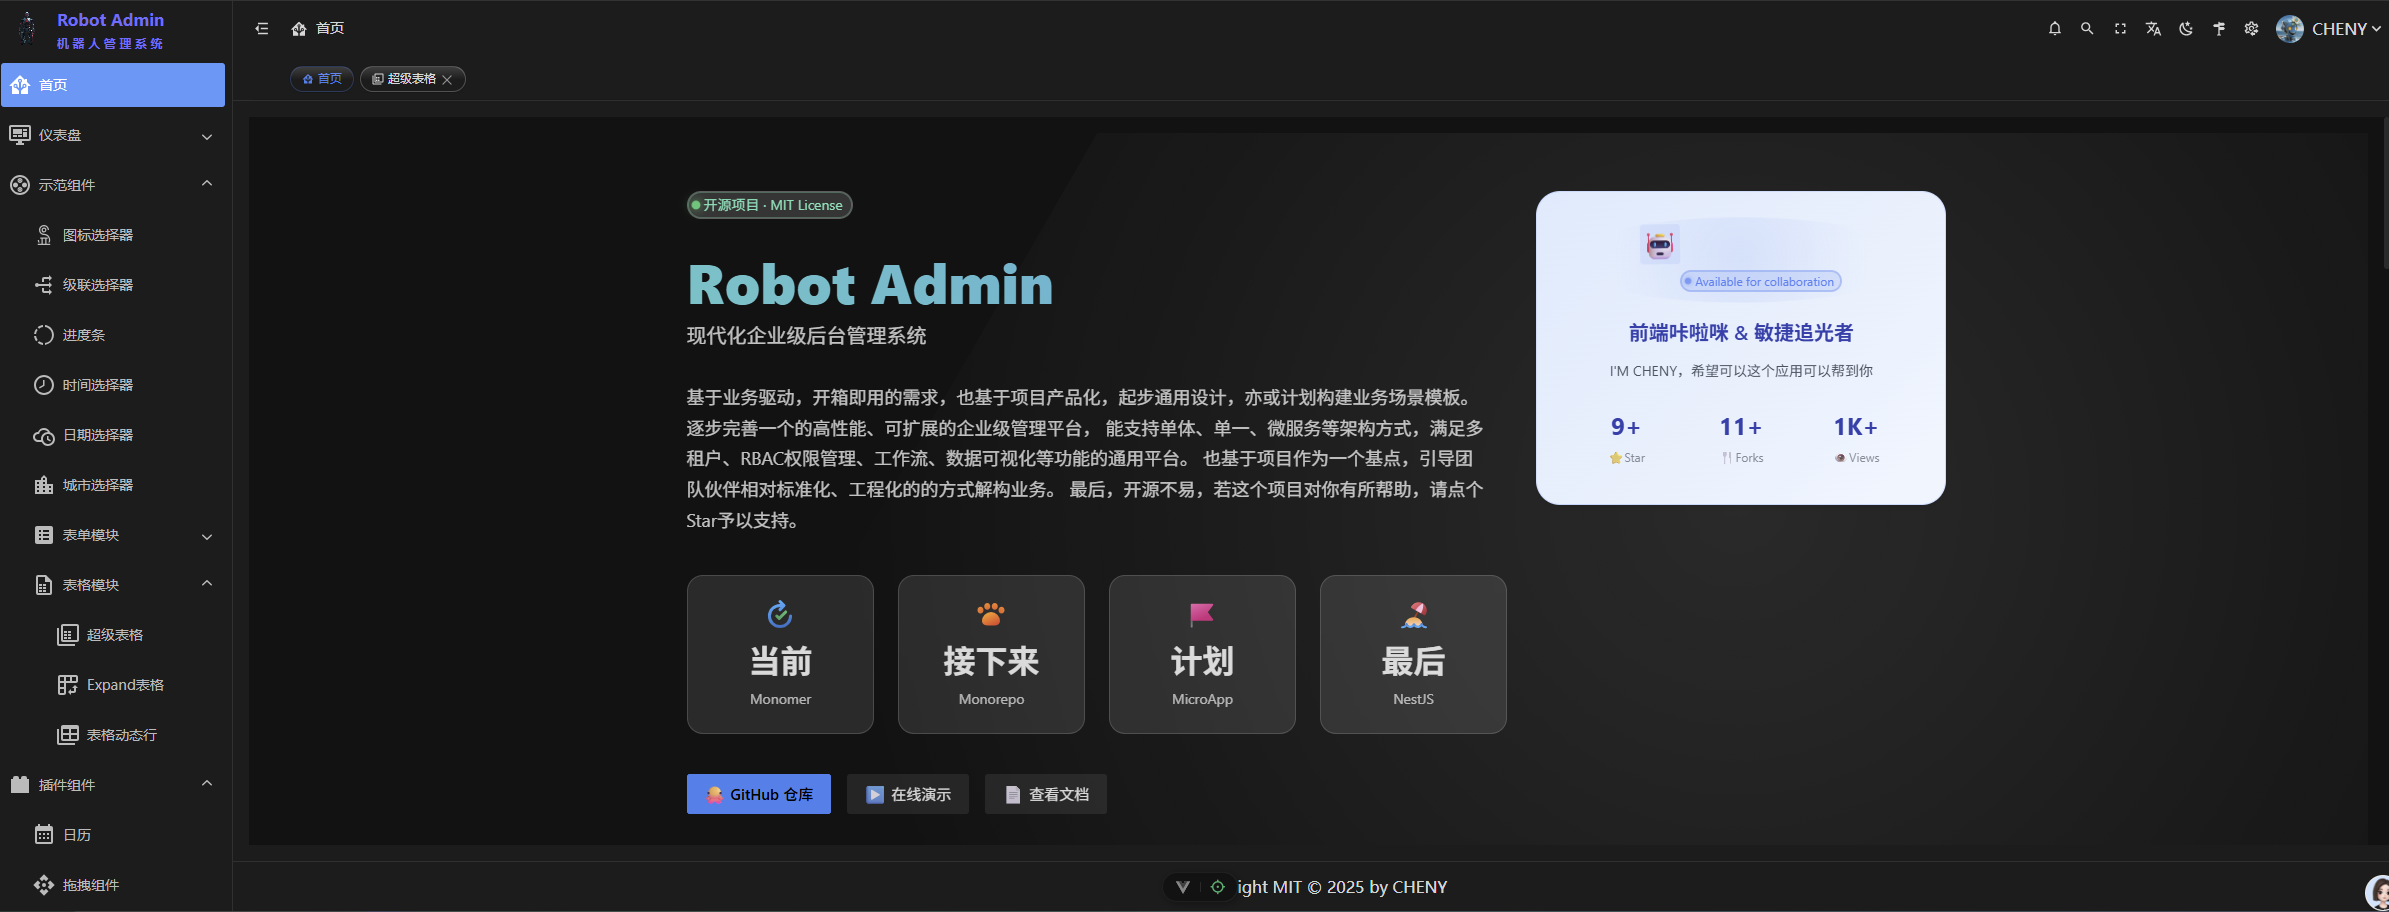The height and width of the screenshot is (912, 2389).
Task: Click the 进度条 progress circle icon
Action: 44,335
